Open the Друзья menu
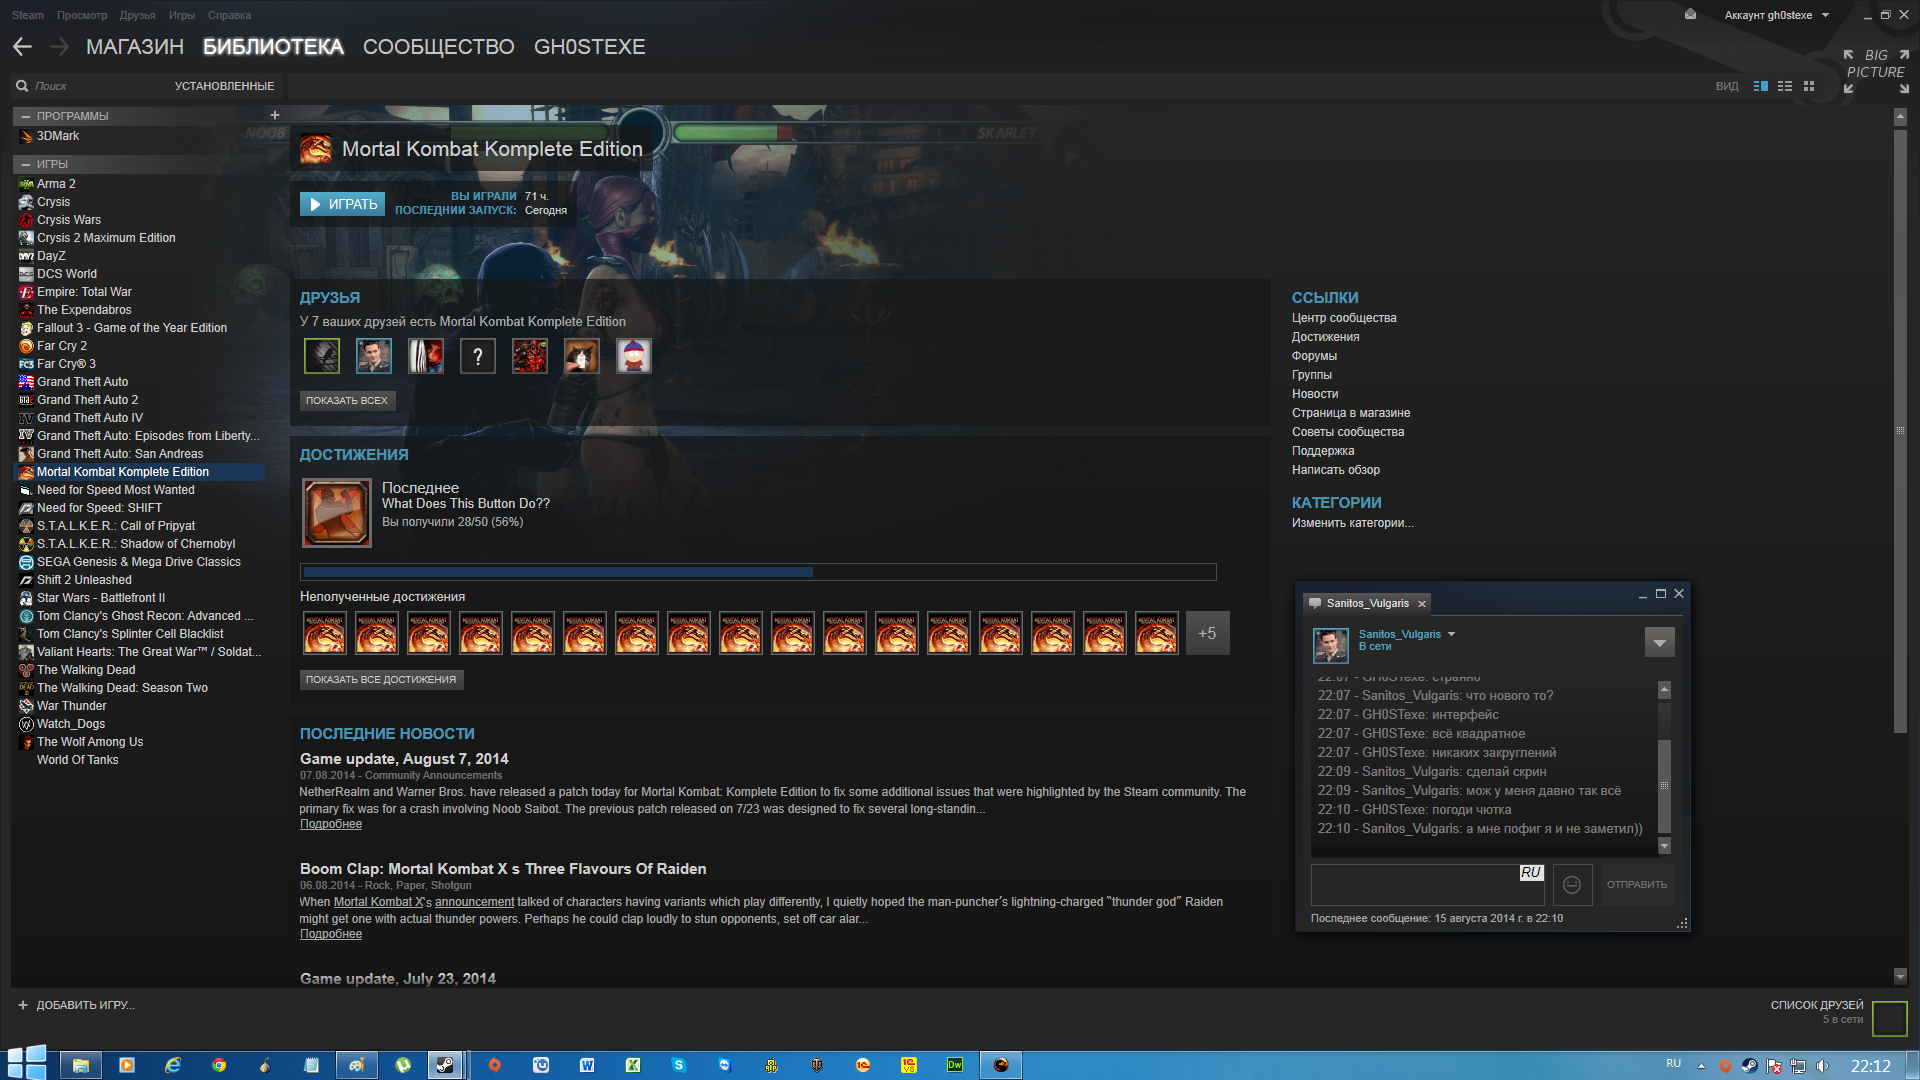This screenshot has height=1080, width=1920. pos(137,15)
